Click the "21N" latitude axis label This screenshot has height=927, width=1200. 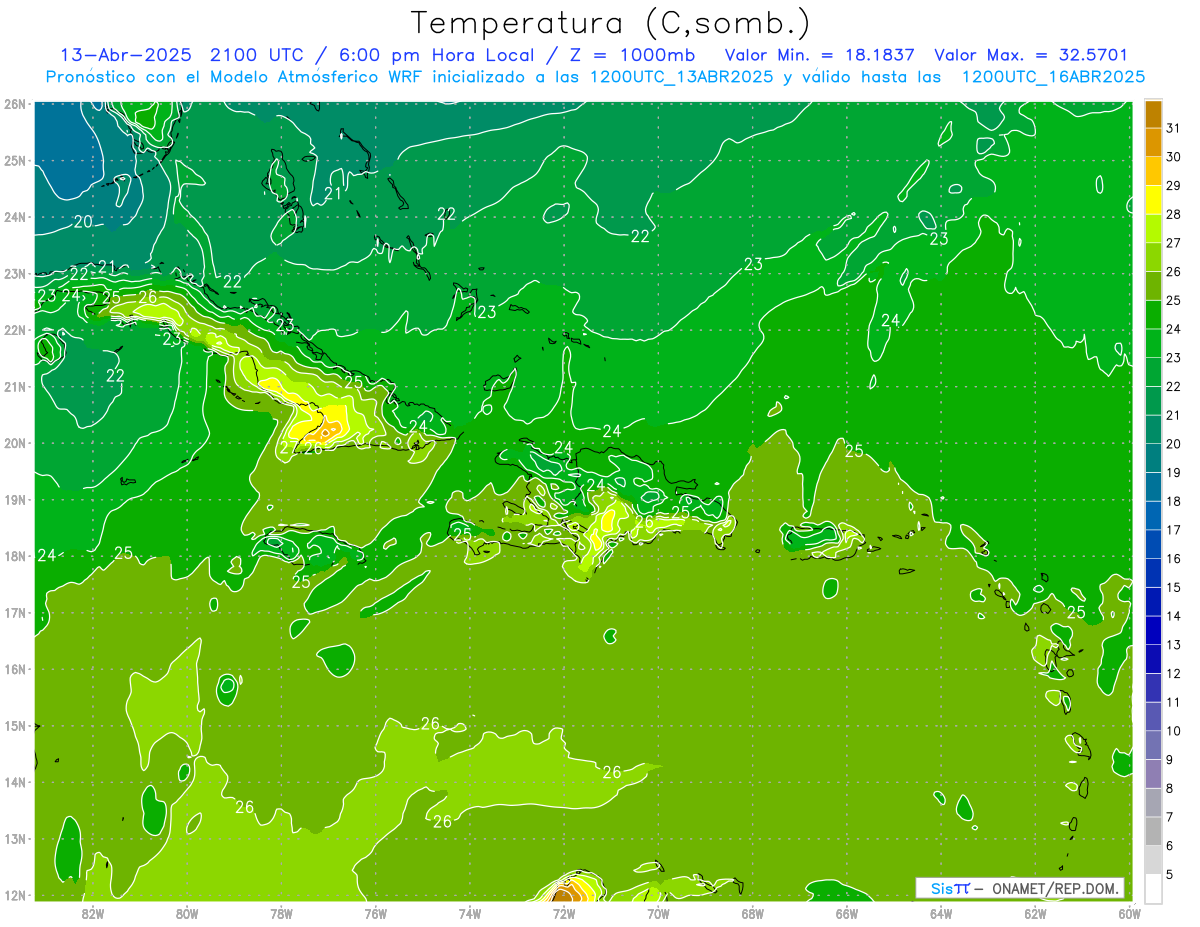tap(14, 386)
